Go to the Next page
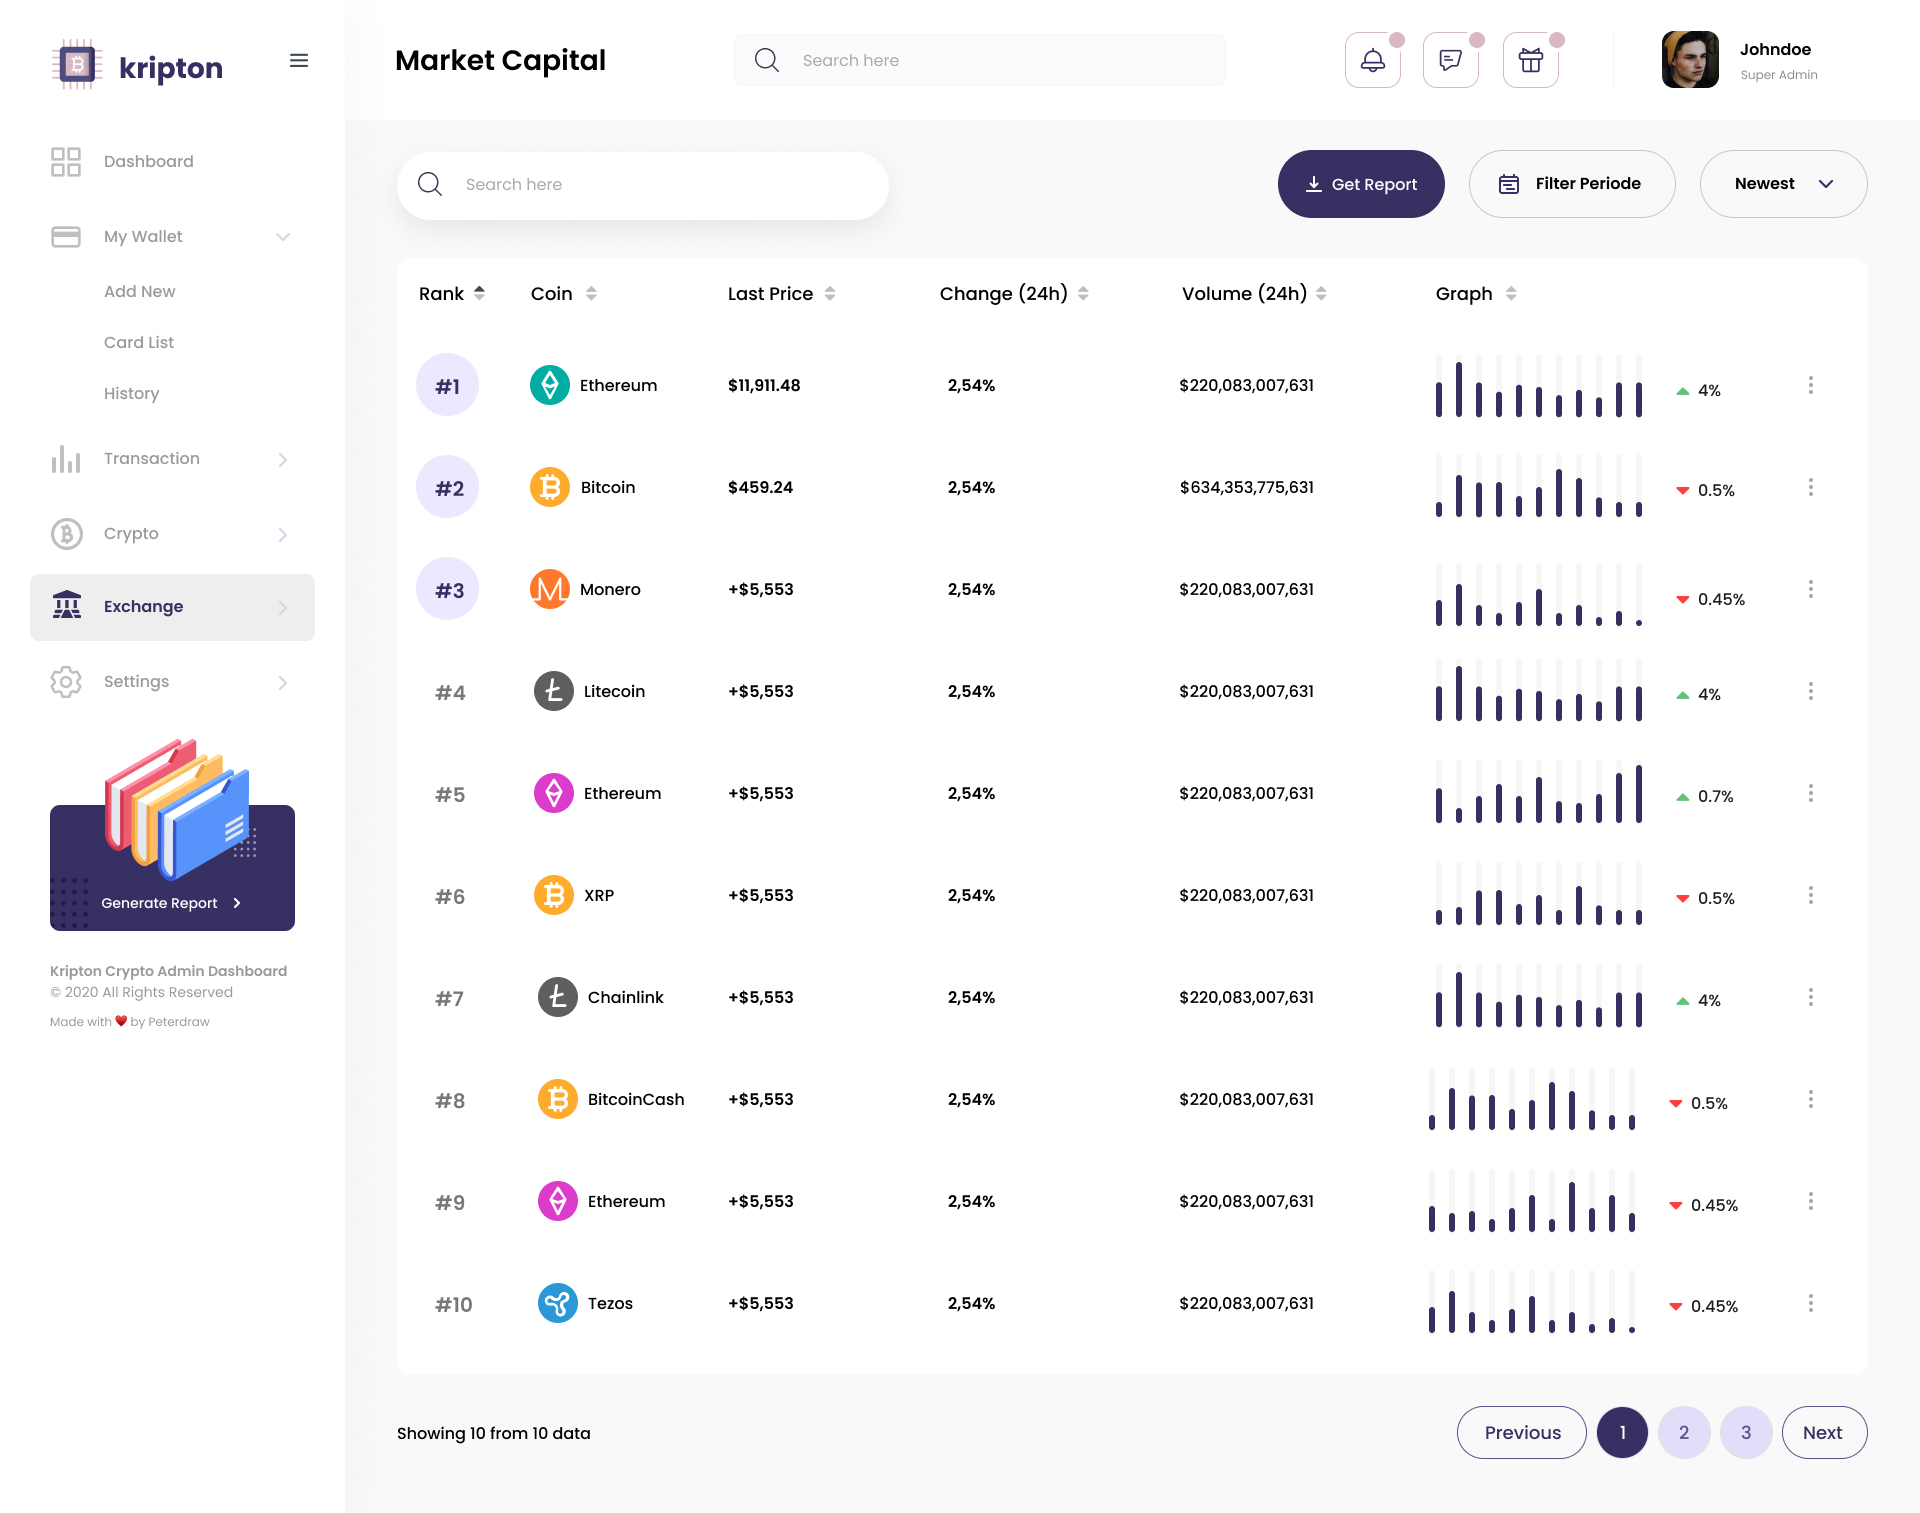1920x1513 pixels. pos(1824,1433)
